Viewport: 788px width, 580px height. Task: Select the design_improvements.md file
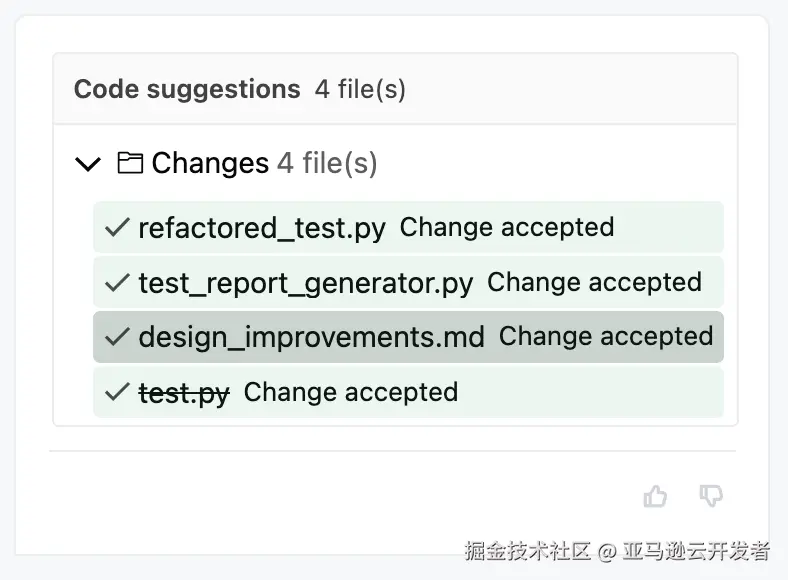pos(311,337)
